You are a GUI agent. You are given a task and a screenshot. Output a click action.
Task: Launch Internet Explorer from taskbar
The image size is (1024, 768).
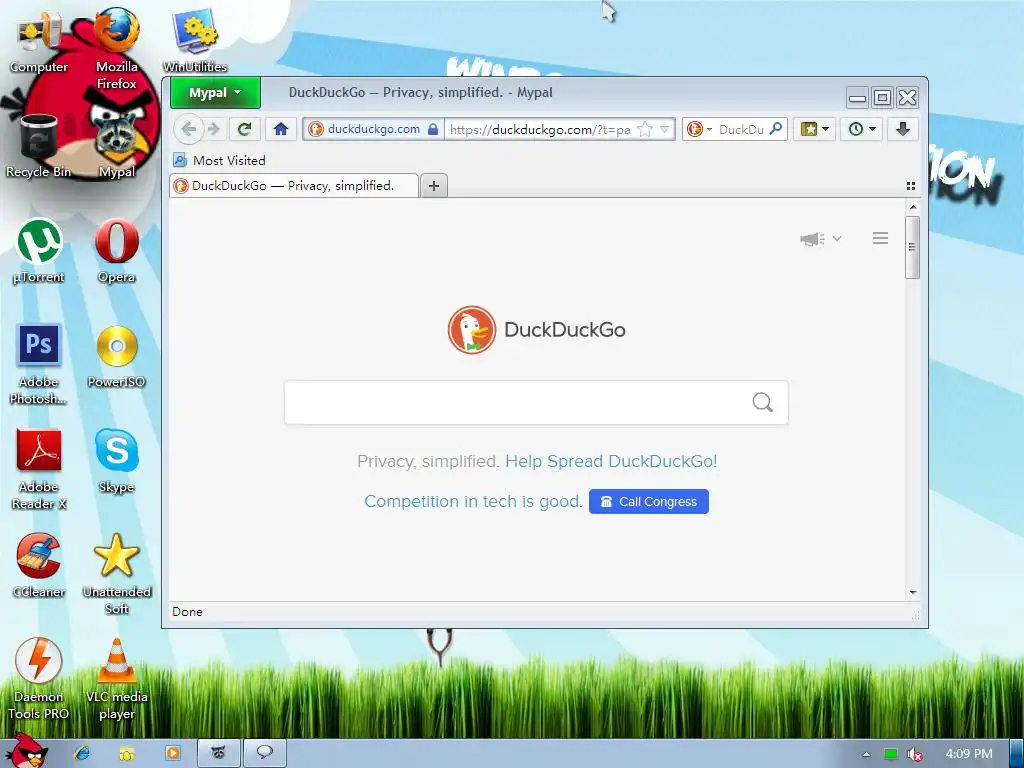pyautogui.click(x=82, y=754)
